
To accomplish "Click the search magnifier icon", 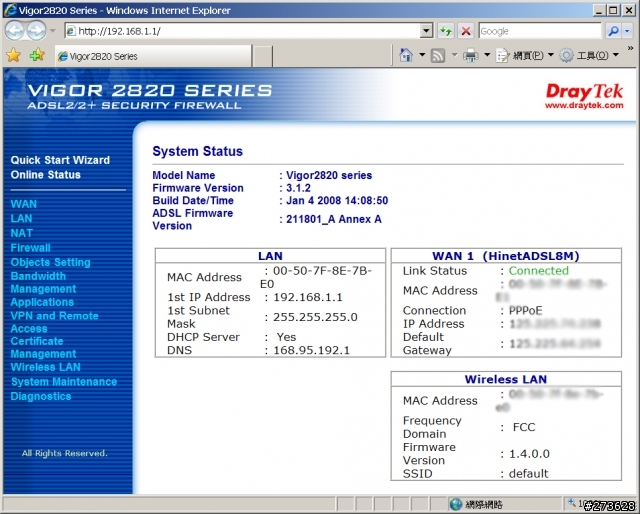I will click(x=613, y=31).
